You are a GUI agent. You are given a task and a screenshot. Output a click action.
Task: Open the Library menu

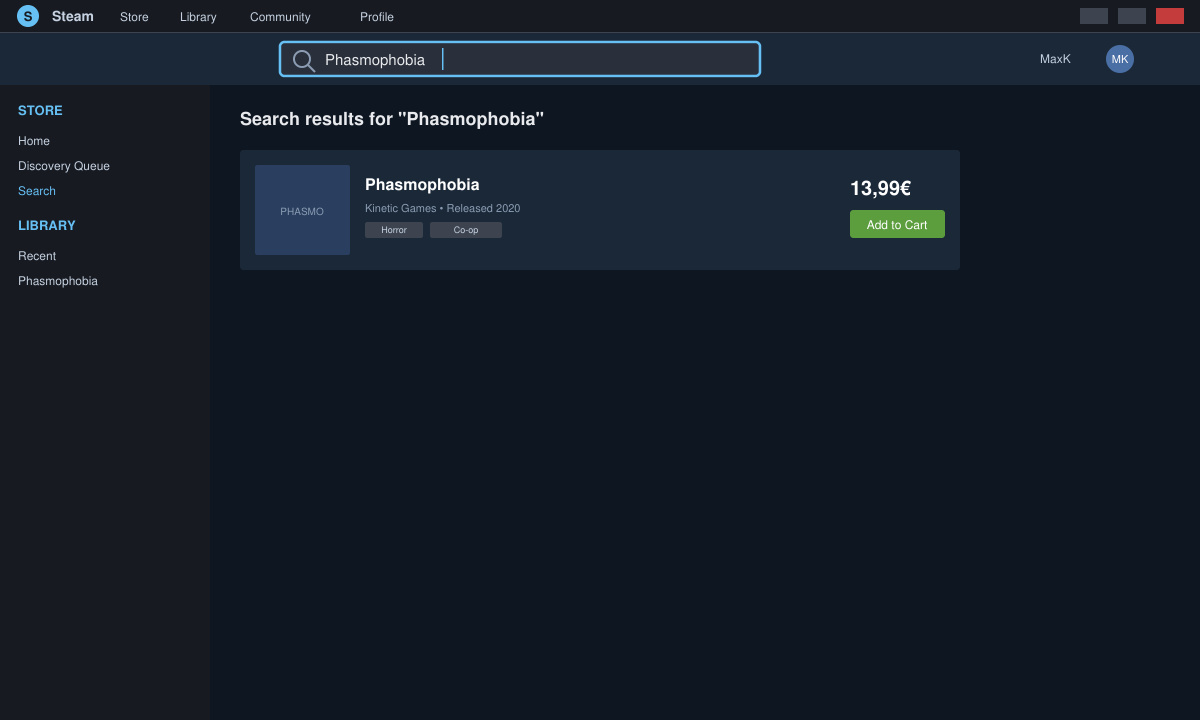point(198,17)
